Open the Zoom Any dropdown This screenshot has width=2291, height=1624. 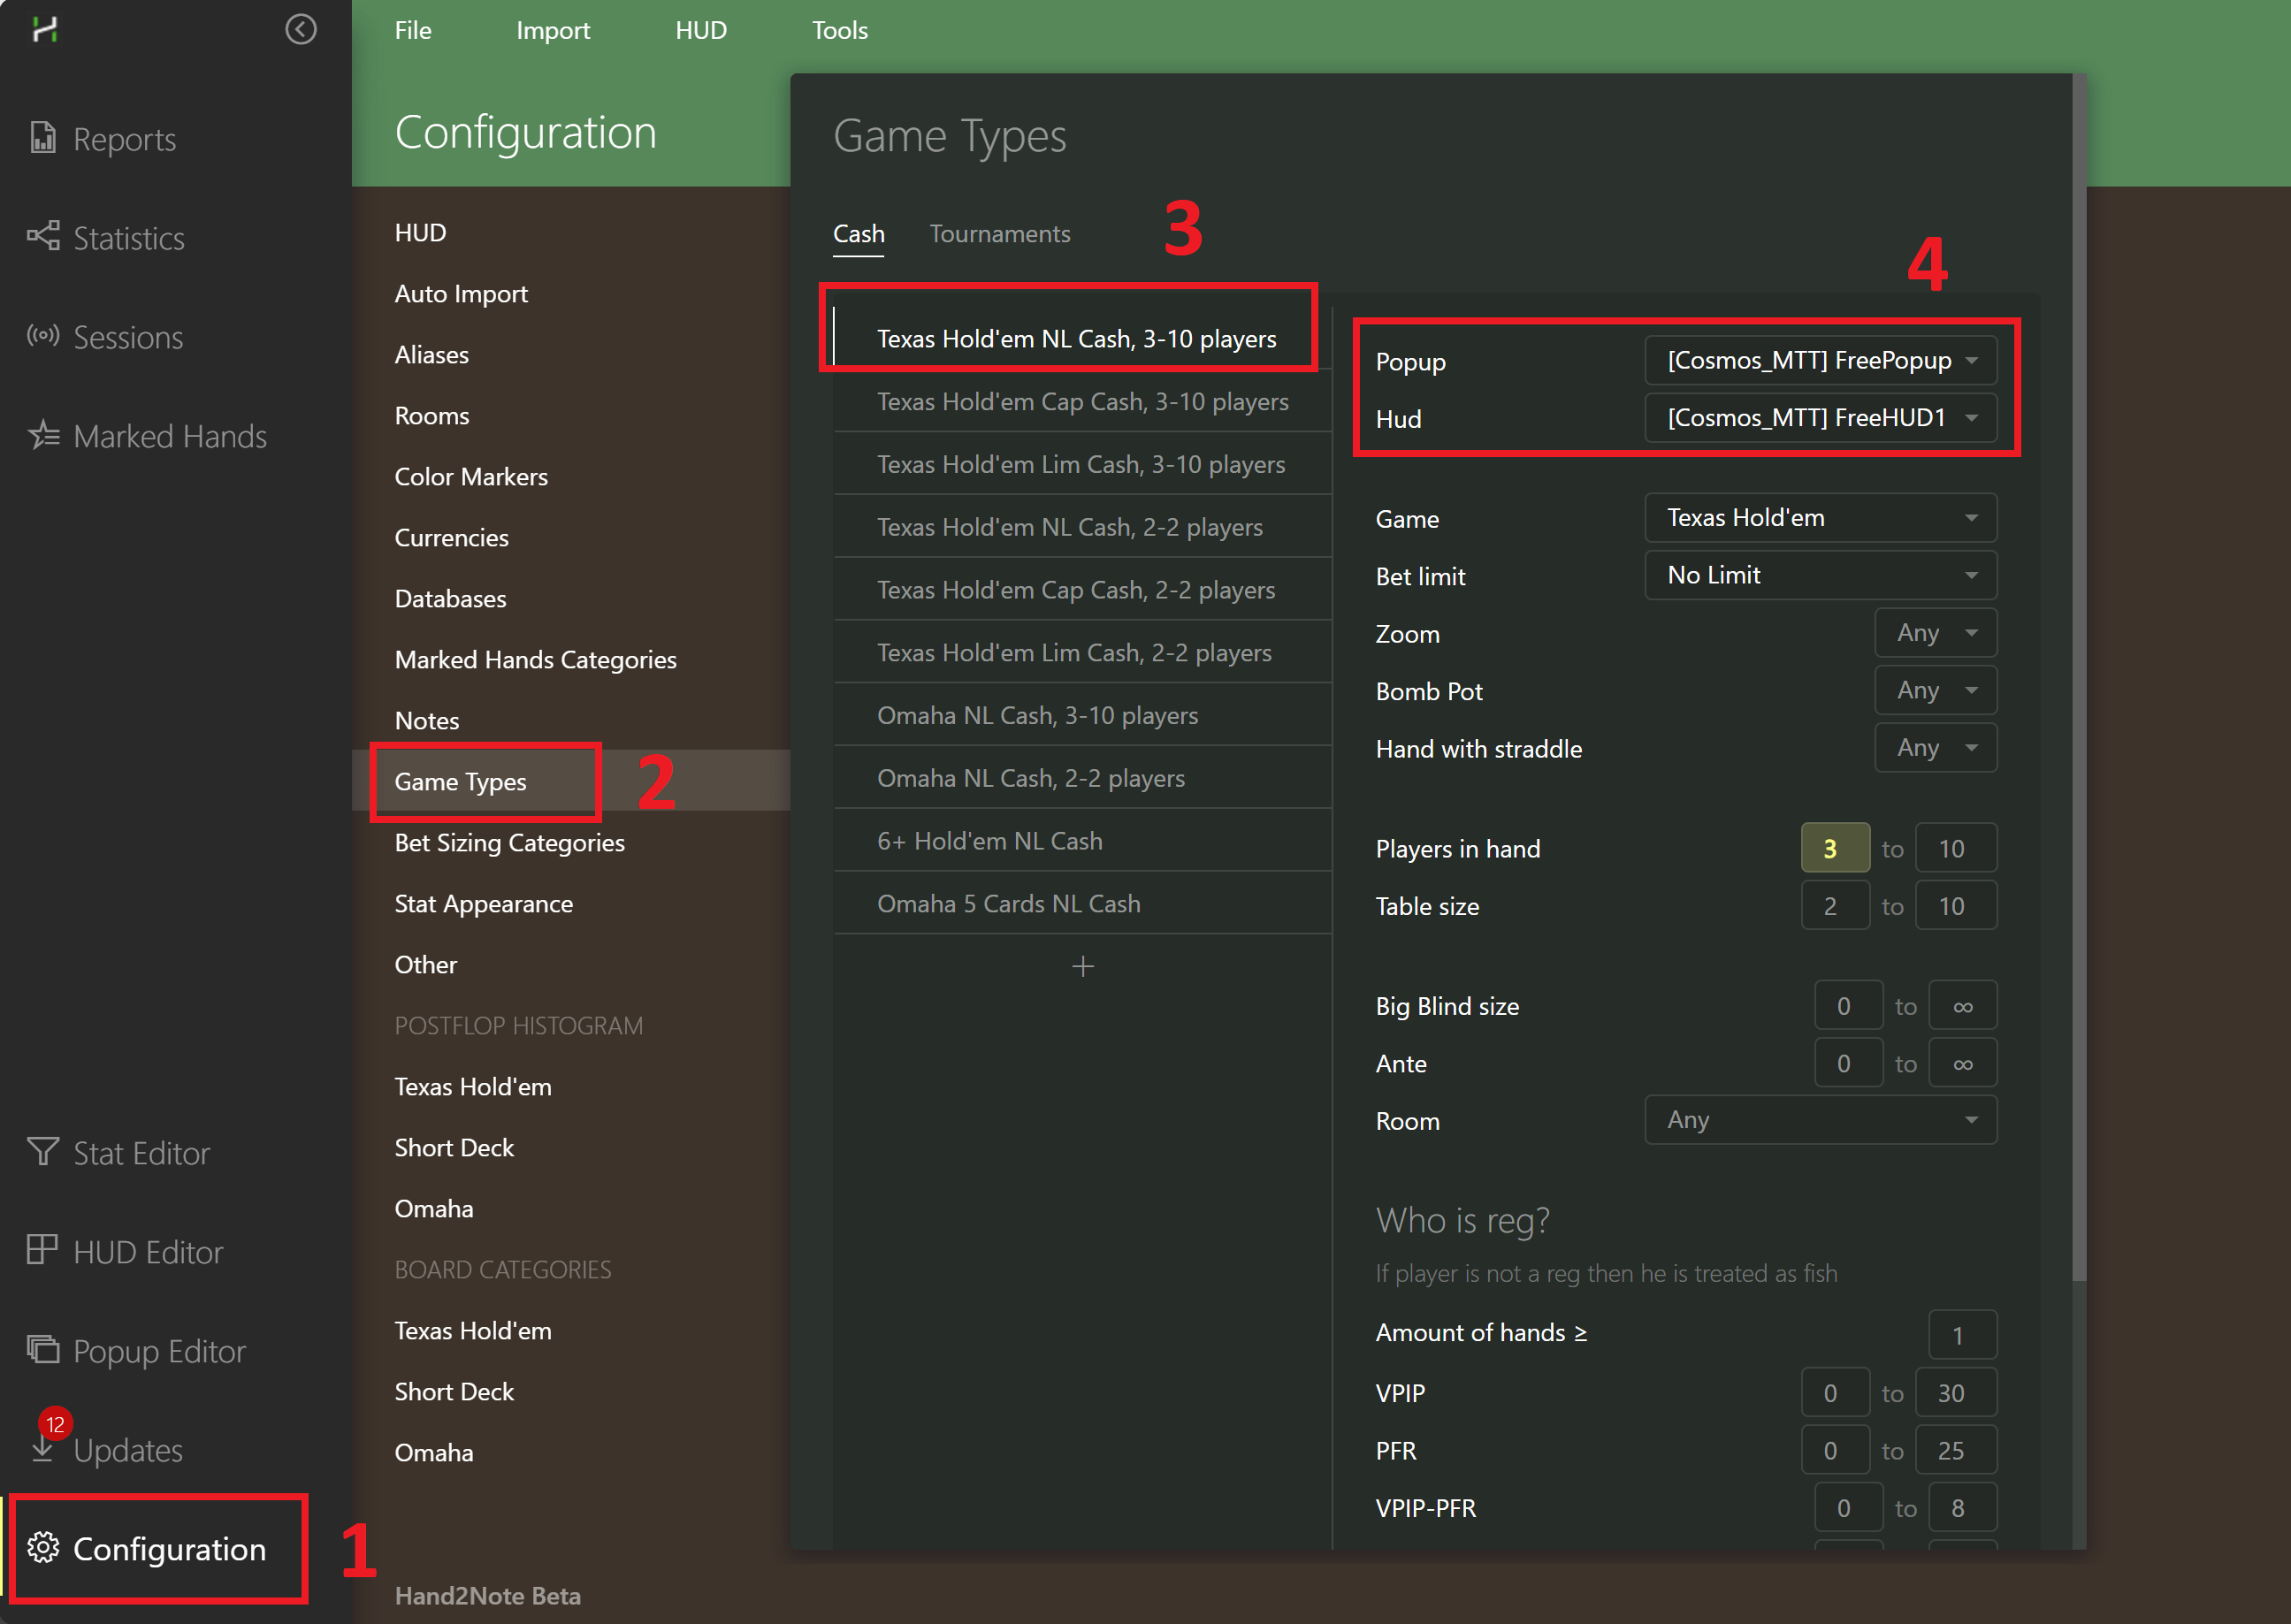tap(1935, 633)
